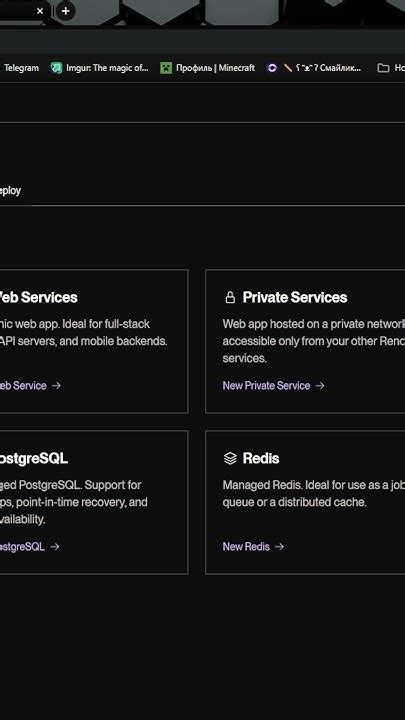The width and height of the screenshot is (405, 720).
Task: Open a new browser tab with plus
Action: click(x=66, y=11)
